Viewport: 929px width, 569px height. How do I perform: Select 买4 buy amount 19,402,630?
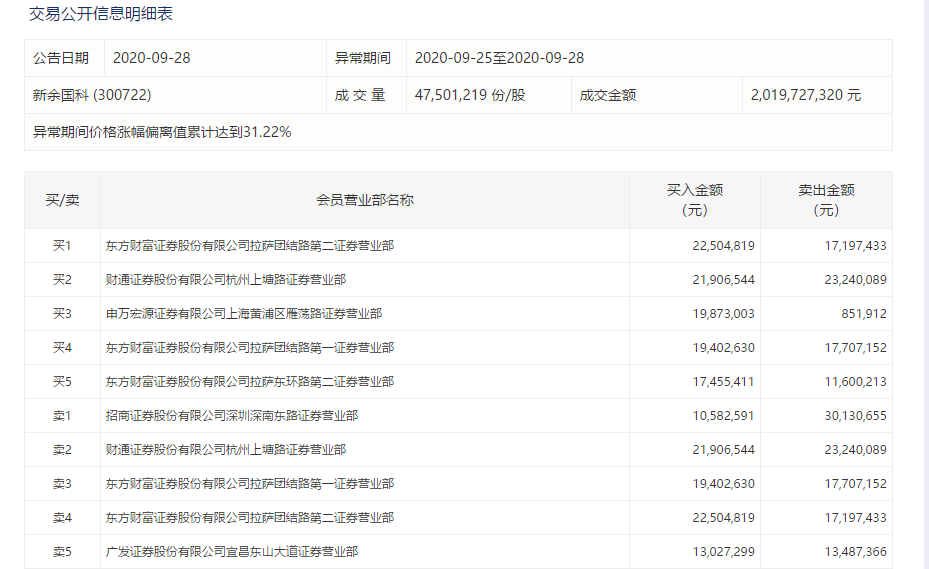click(x=723, y=347)
